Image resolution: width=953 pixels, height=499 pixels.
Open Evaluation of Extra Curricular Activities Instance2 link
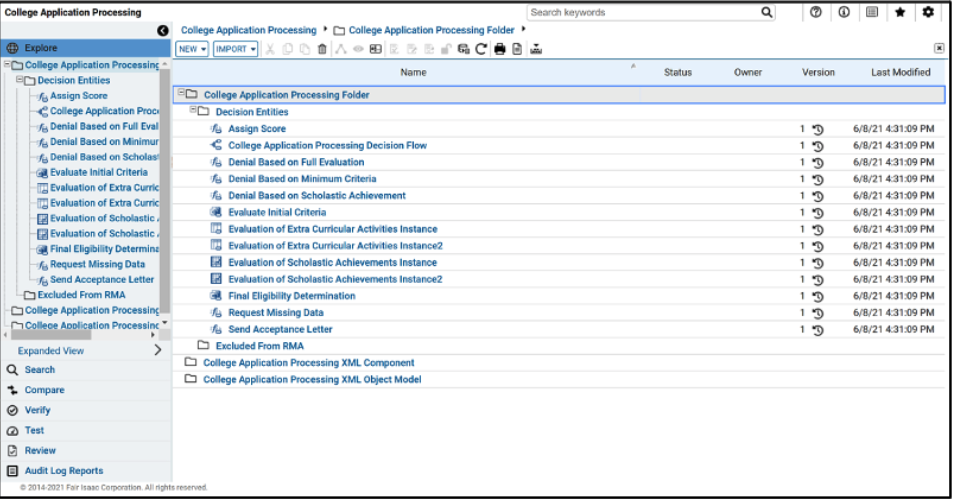pos(335,246)
